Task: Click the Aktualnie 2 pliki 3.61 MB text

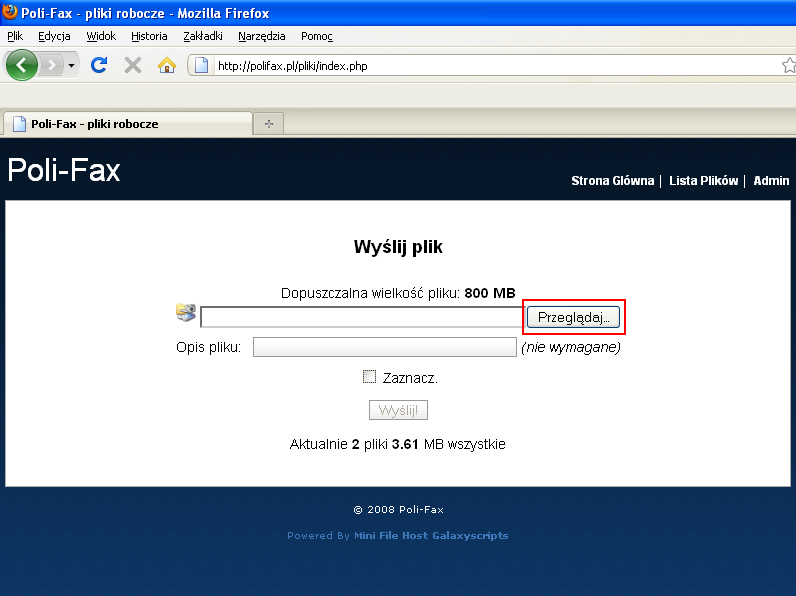Action: tap(397, 444)
